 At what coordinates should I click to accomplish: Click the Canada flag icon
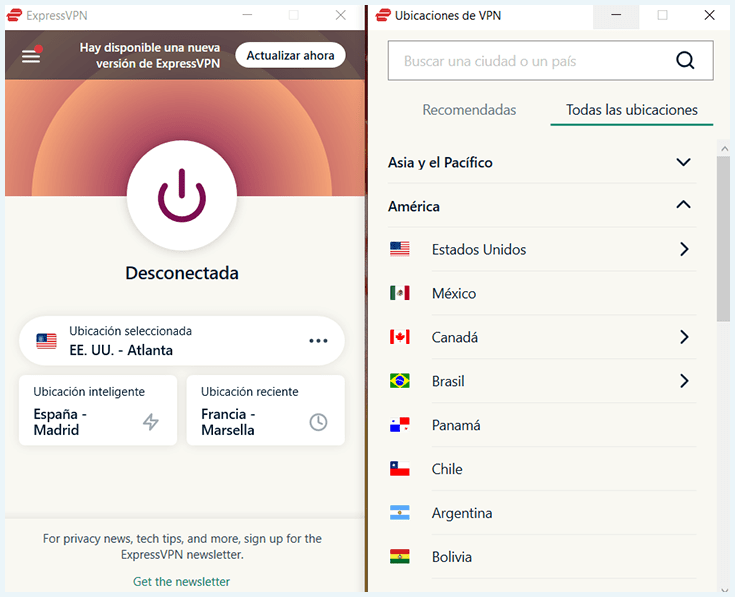coord(399,337)
